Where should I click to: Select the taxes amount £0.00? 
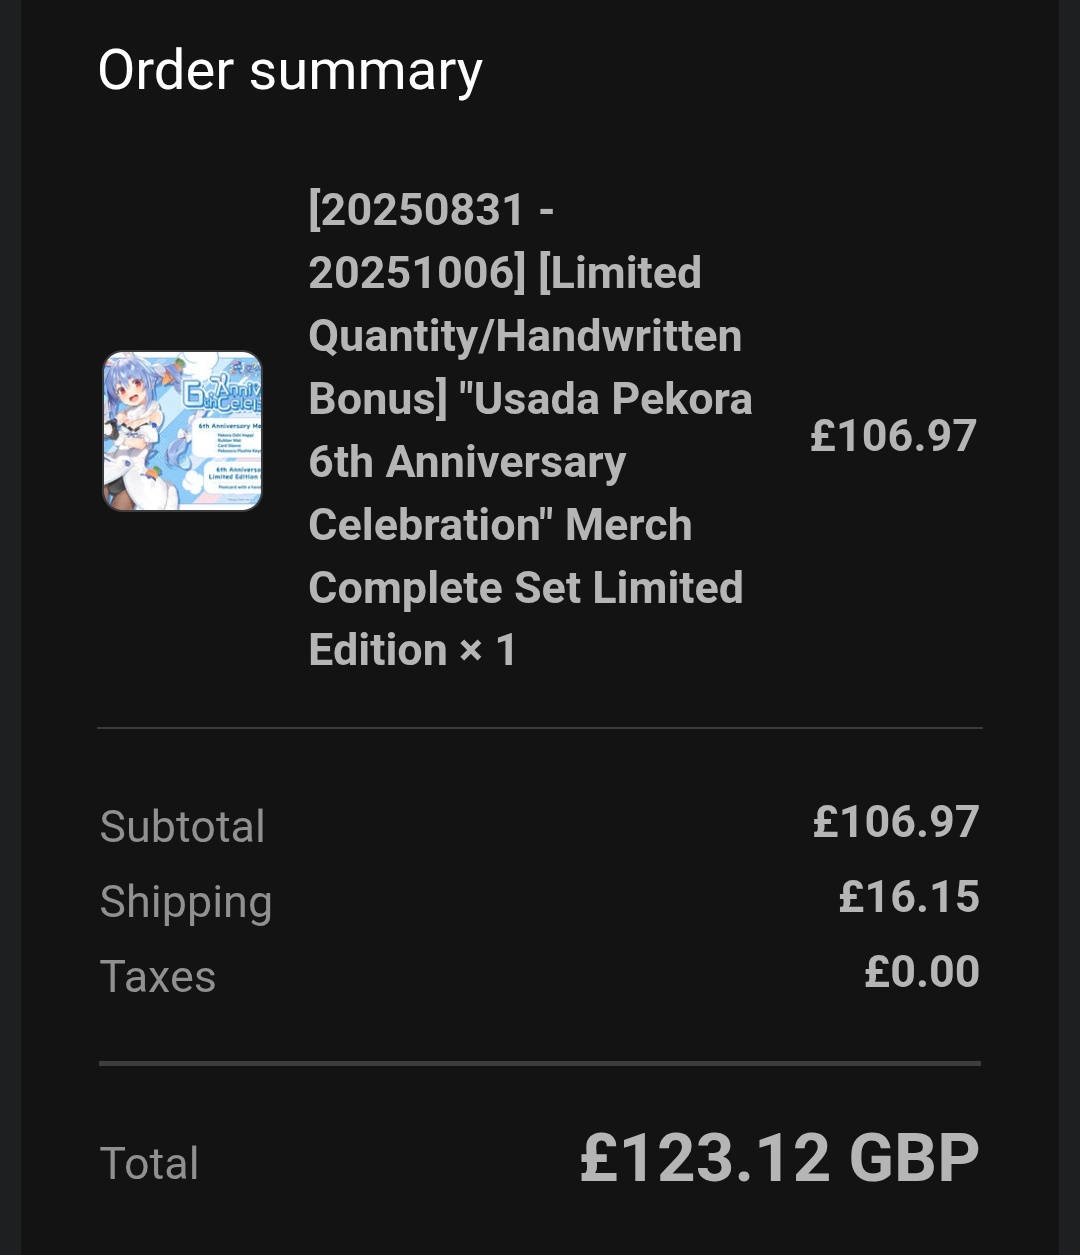(x=922, y=972)
